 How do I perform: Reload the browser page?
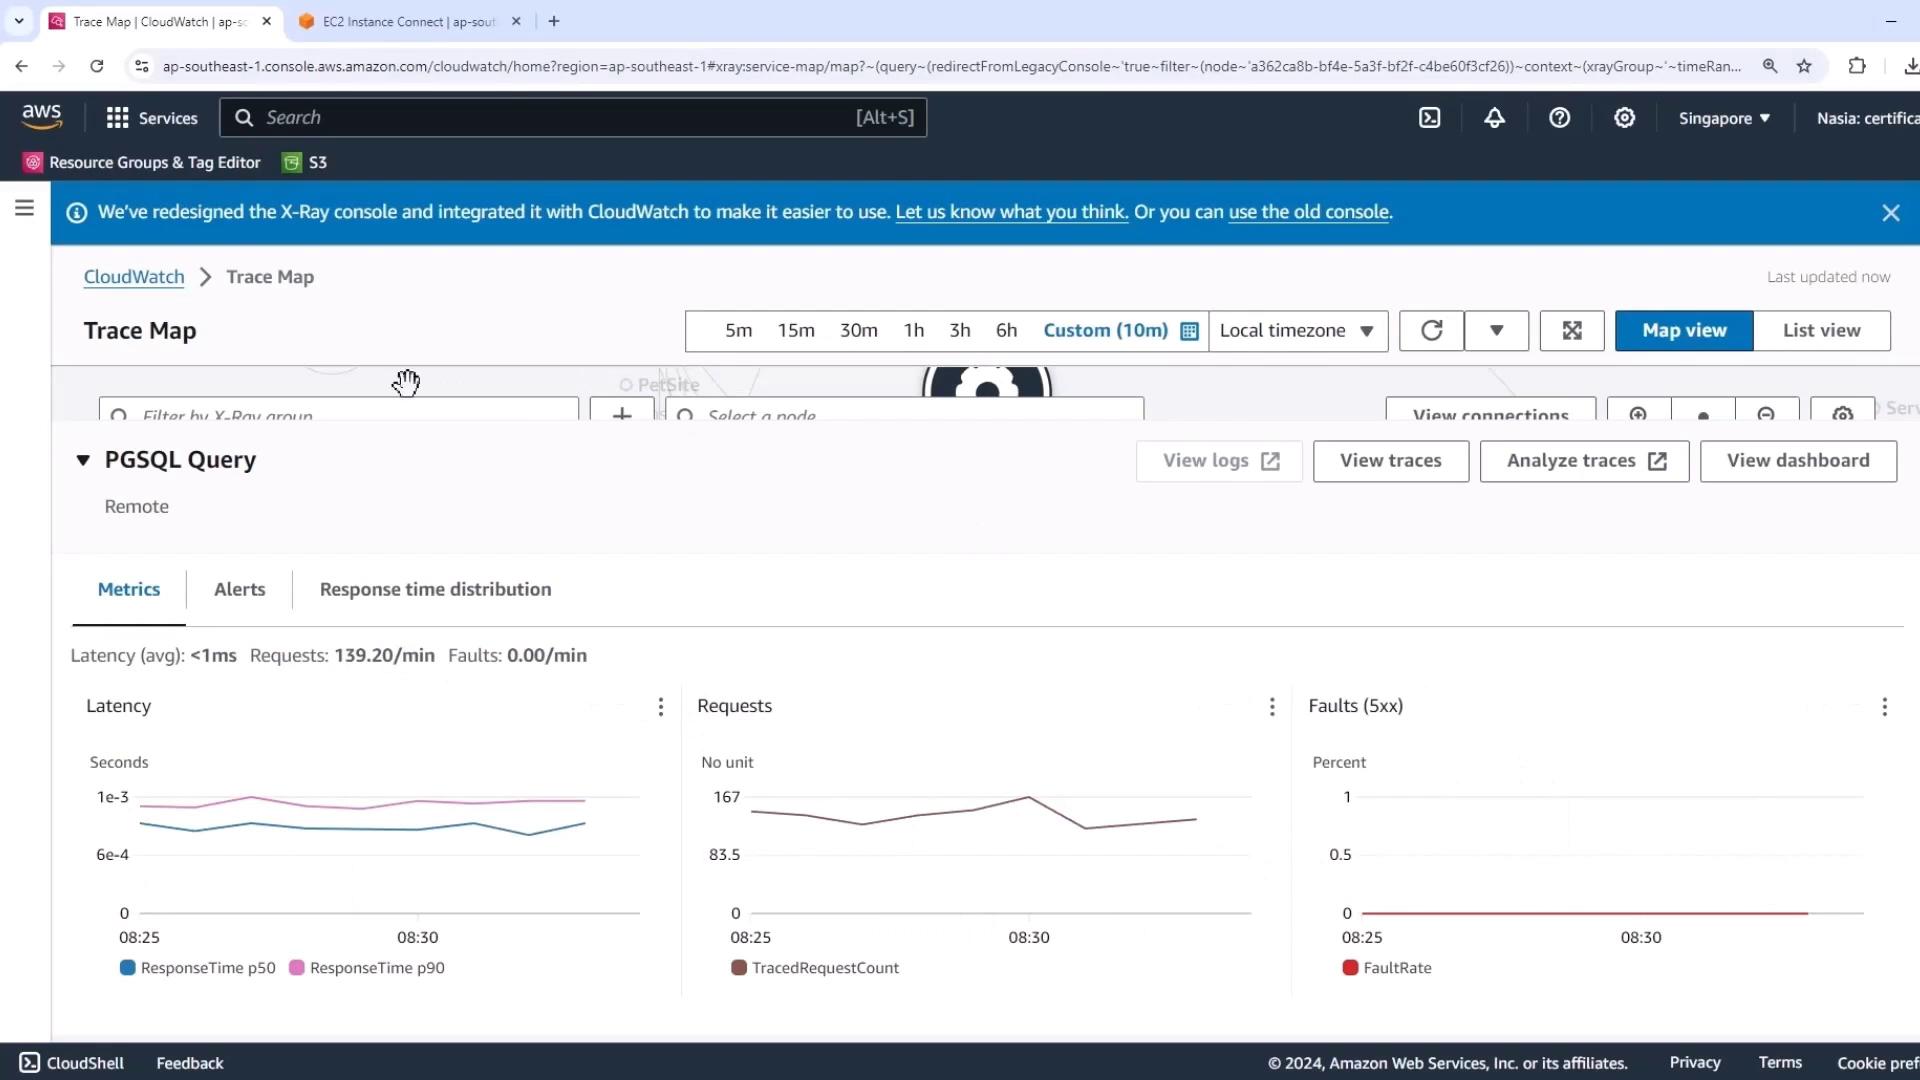click(97, 66)
